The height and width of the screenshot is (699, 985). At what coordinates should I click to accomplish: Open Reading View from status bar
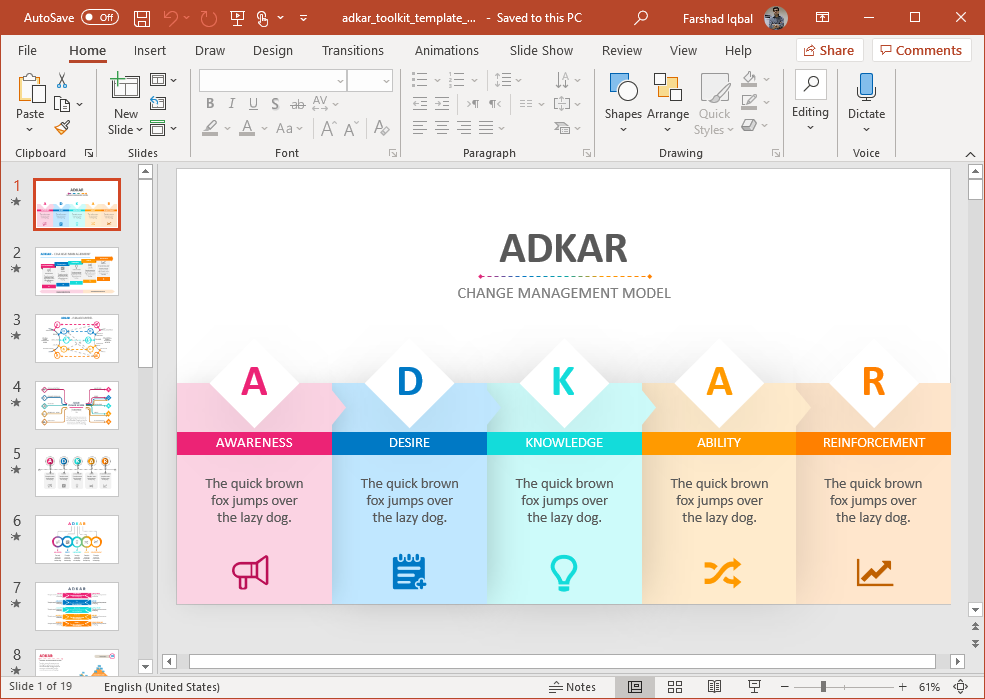pos(714,687)
